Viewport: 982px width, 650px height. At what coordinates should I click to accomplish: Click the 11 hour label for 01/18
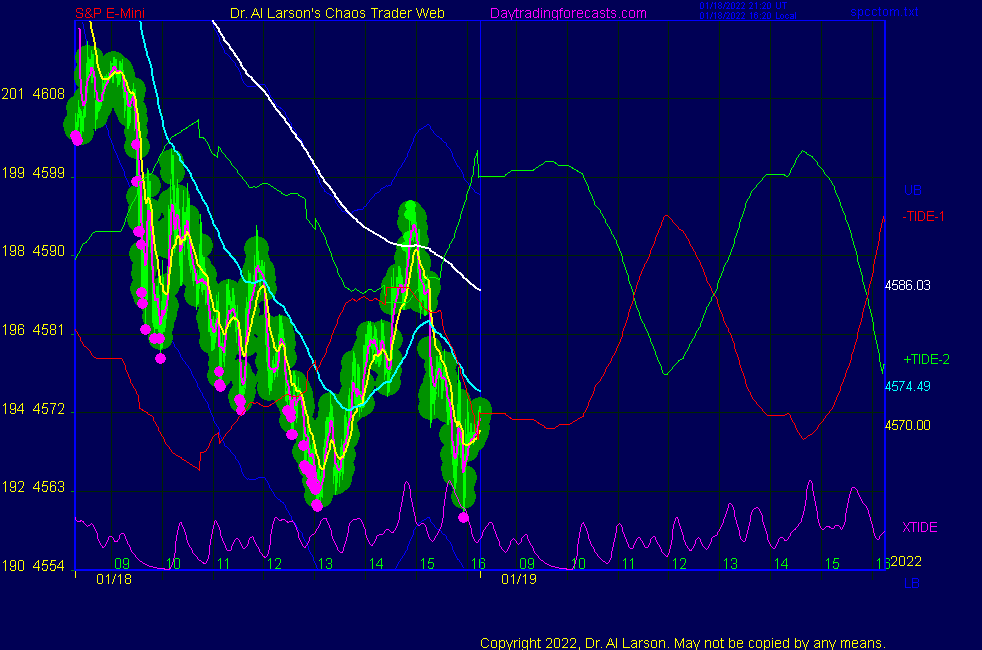pyautogui.click(x=224, y=564)
